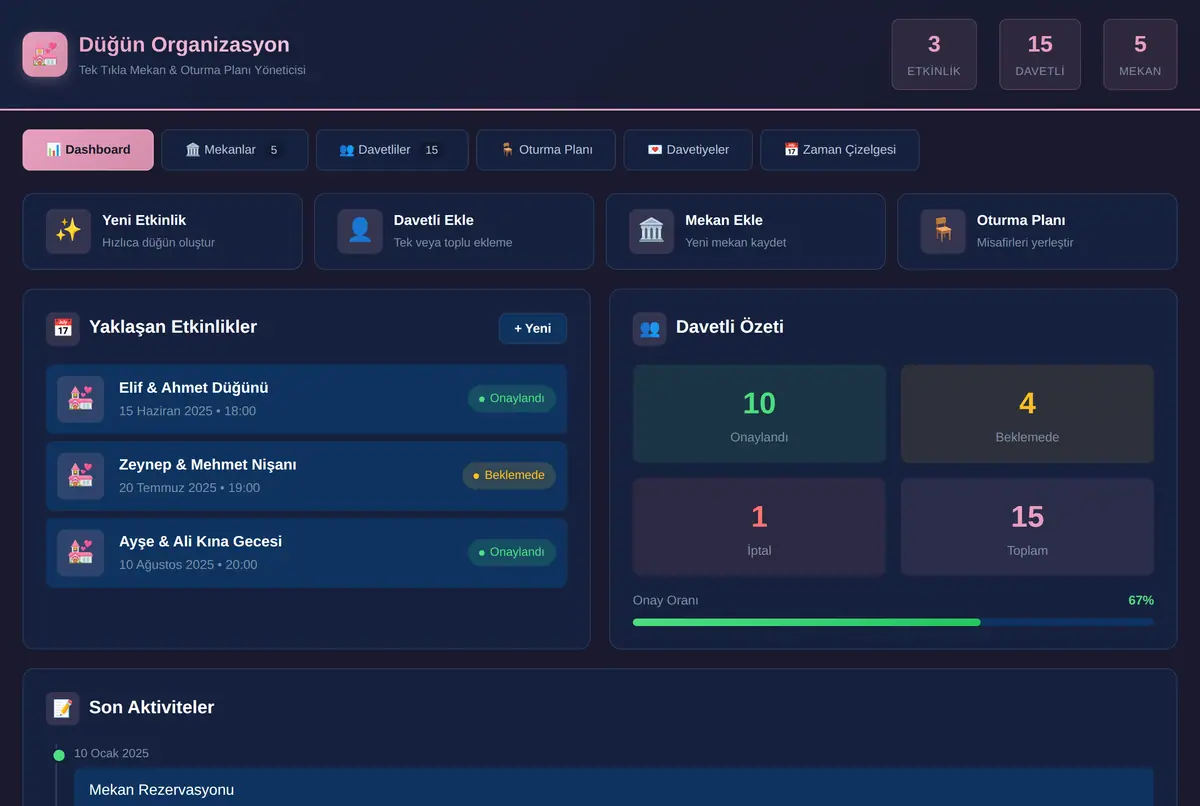Image resolution: width=1200 pixels, height=806 pixels.
Task: Click the guests icon beside Davetli Özeti
Action: point(650,328)
